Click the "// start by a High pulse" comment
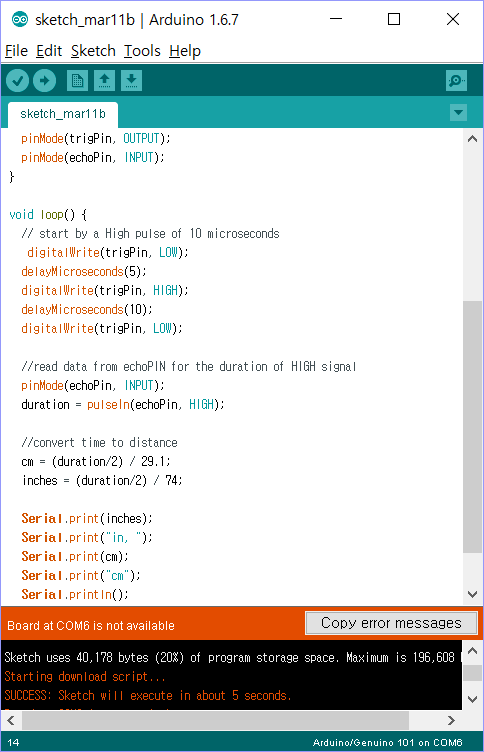The height and width of the screenshot is (752, 484). (150, 234)
